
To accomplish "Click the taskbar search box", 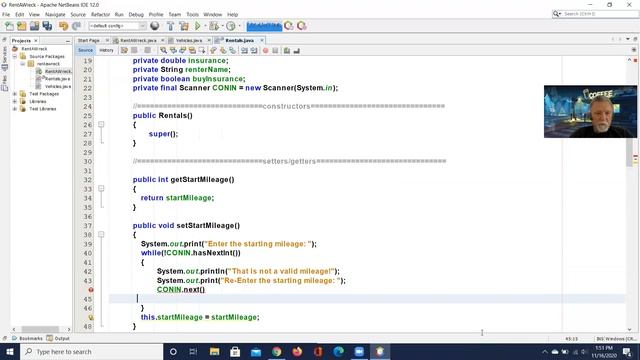I will point(91,351).
